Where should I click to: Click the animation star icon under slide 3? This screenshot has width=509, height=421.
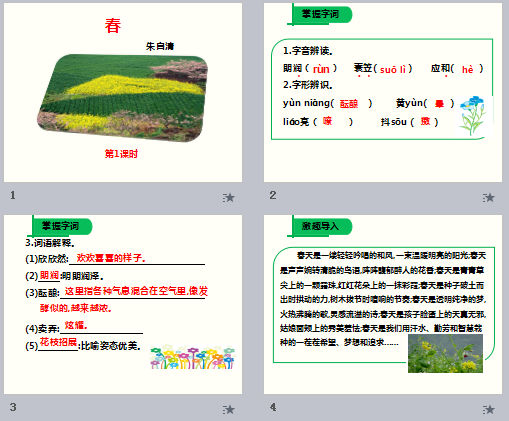(x=229, y=409)
